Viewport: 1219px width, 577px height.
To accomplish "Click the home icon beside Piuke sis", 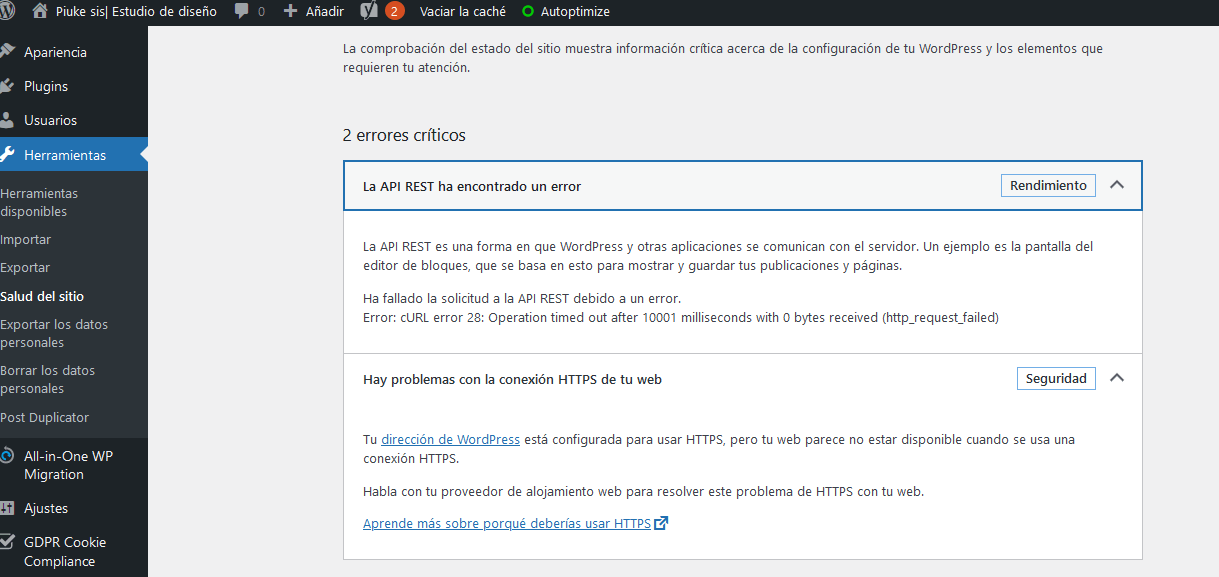I will coord(40,11).
